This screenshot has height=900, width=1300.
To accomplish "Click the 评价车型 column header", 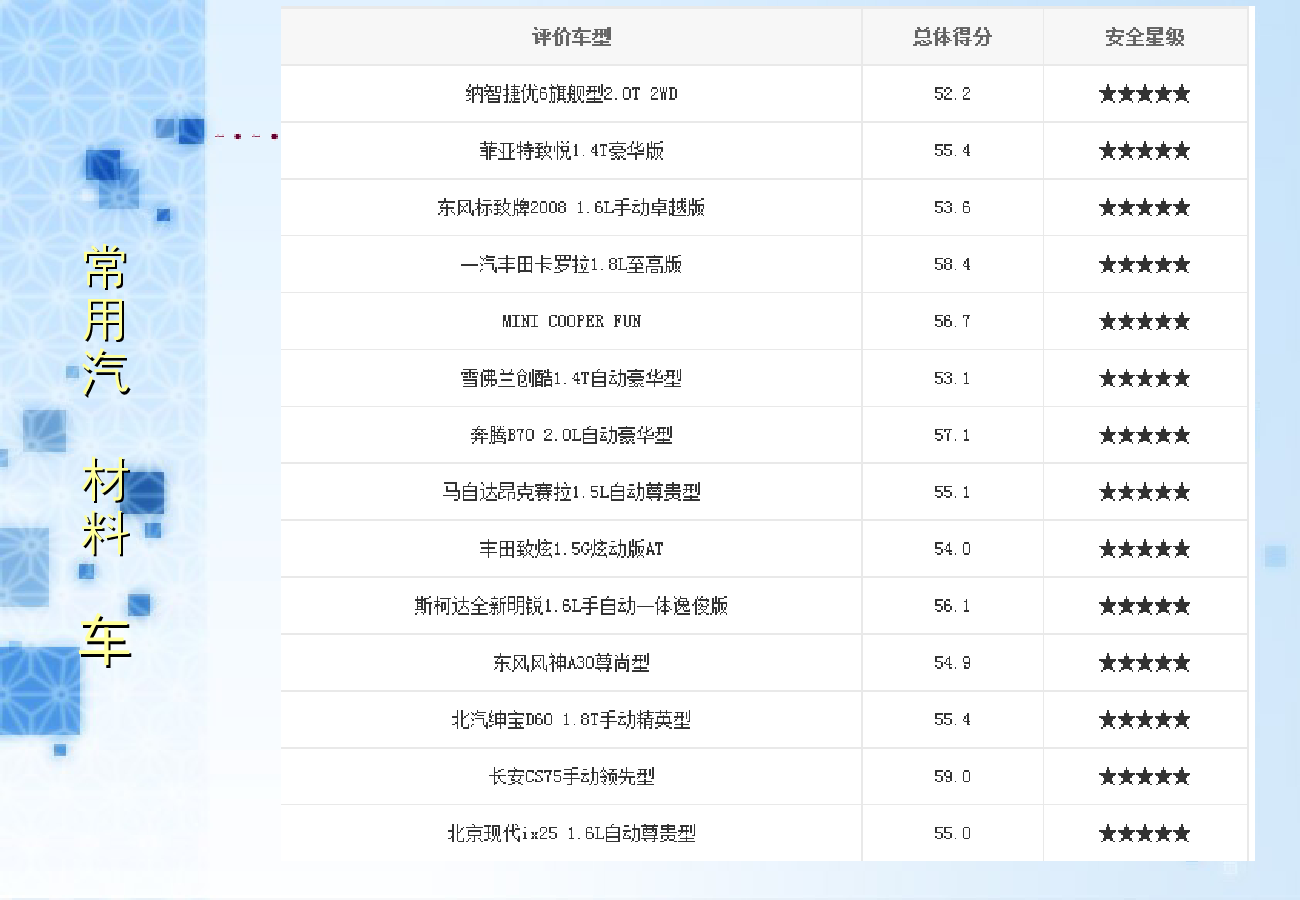I will [x=571, y=37].
